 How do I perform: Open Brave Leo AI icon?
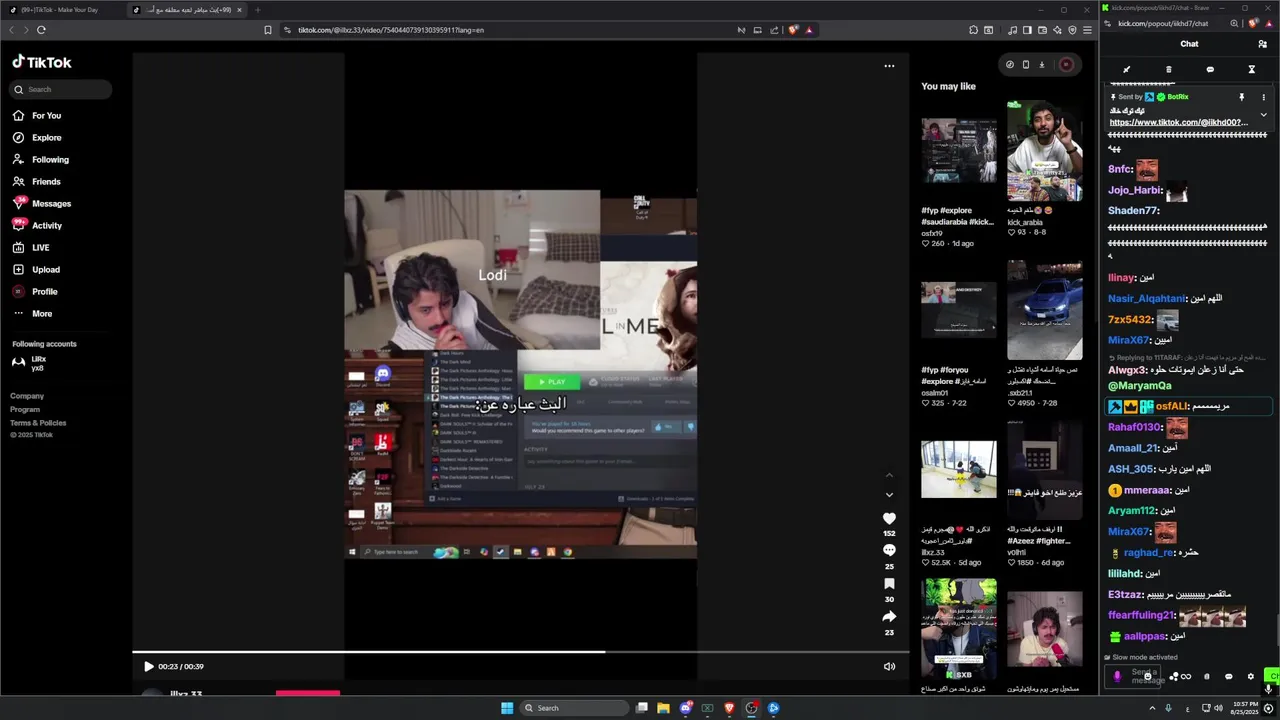point(1057,30)
